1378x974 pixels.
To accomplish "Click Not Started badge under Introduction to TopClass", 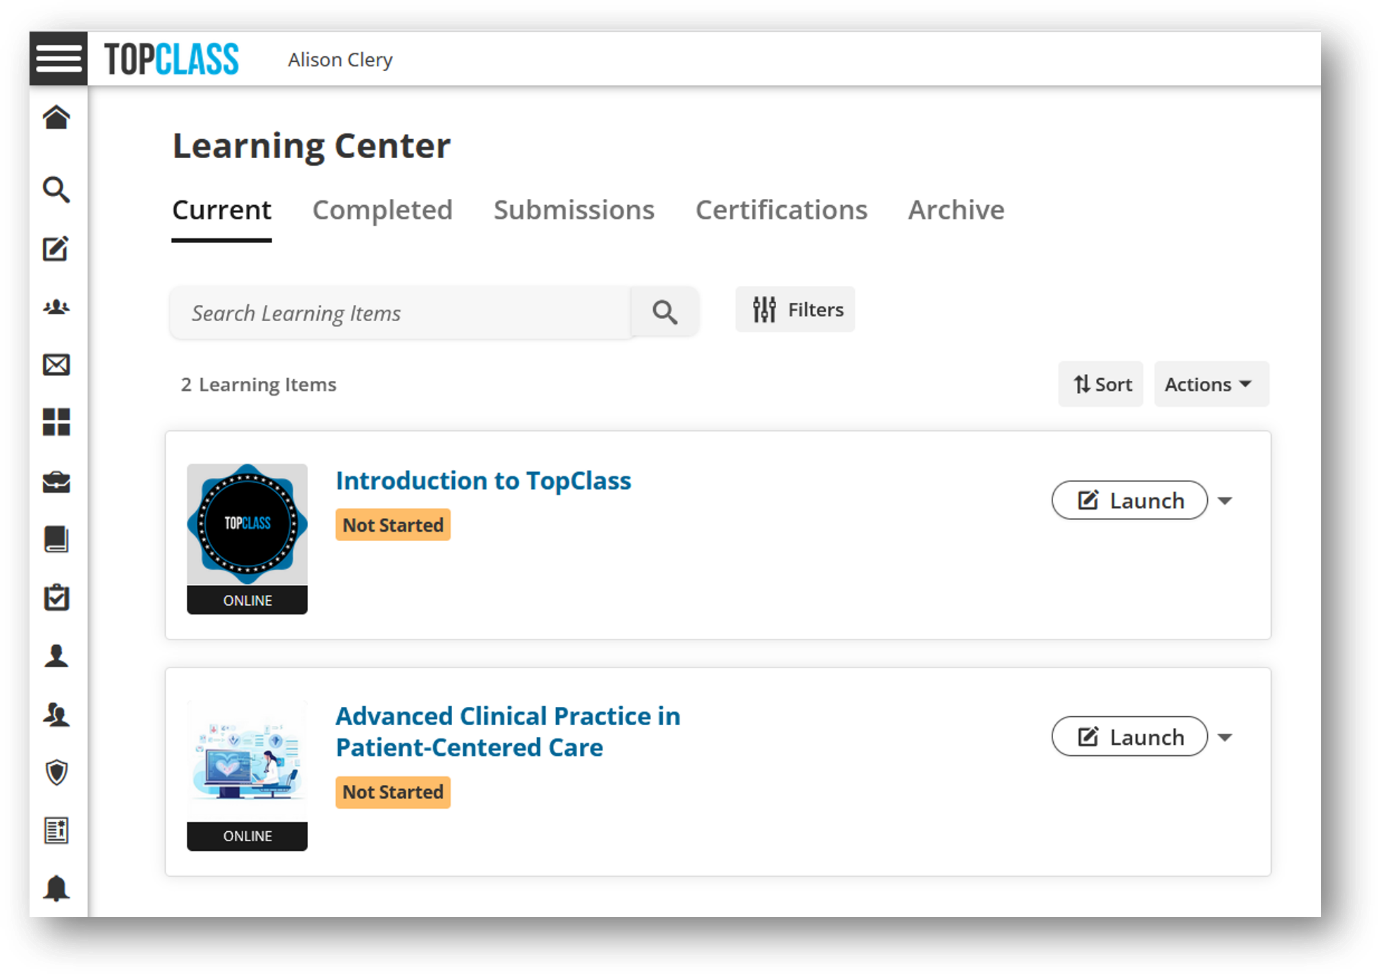I will (x=393, y=525).
